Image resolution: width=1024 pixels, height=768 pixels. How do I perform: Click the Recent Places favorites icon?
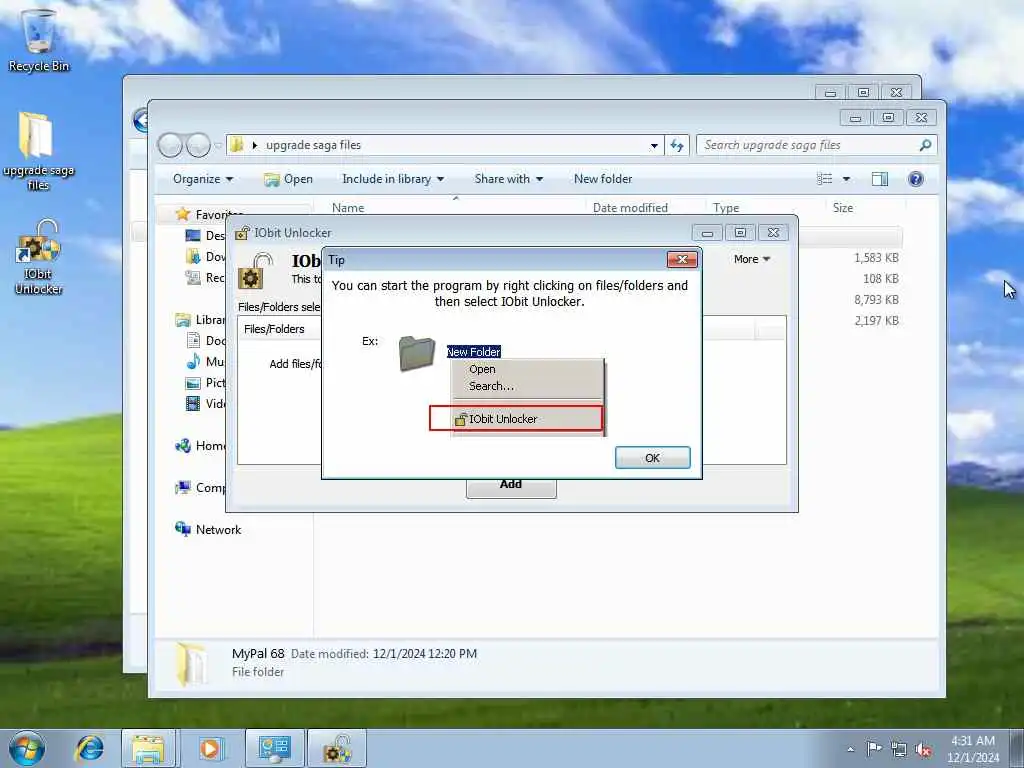193,278
